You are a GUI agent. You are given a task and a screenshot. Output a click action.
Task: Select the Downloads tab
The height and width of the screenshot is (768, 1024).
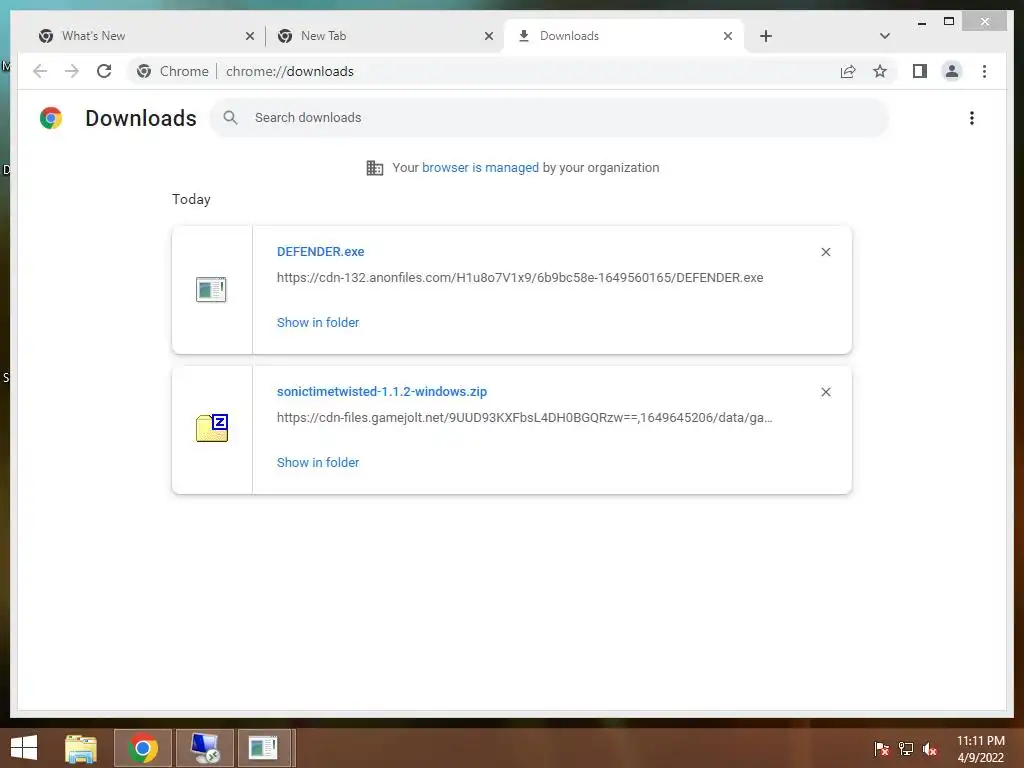(623, 36)
